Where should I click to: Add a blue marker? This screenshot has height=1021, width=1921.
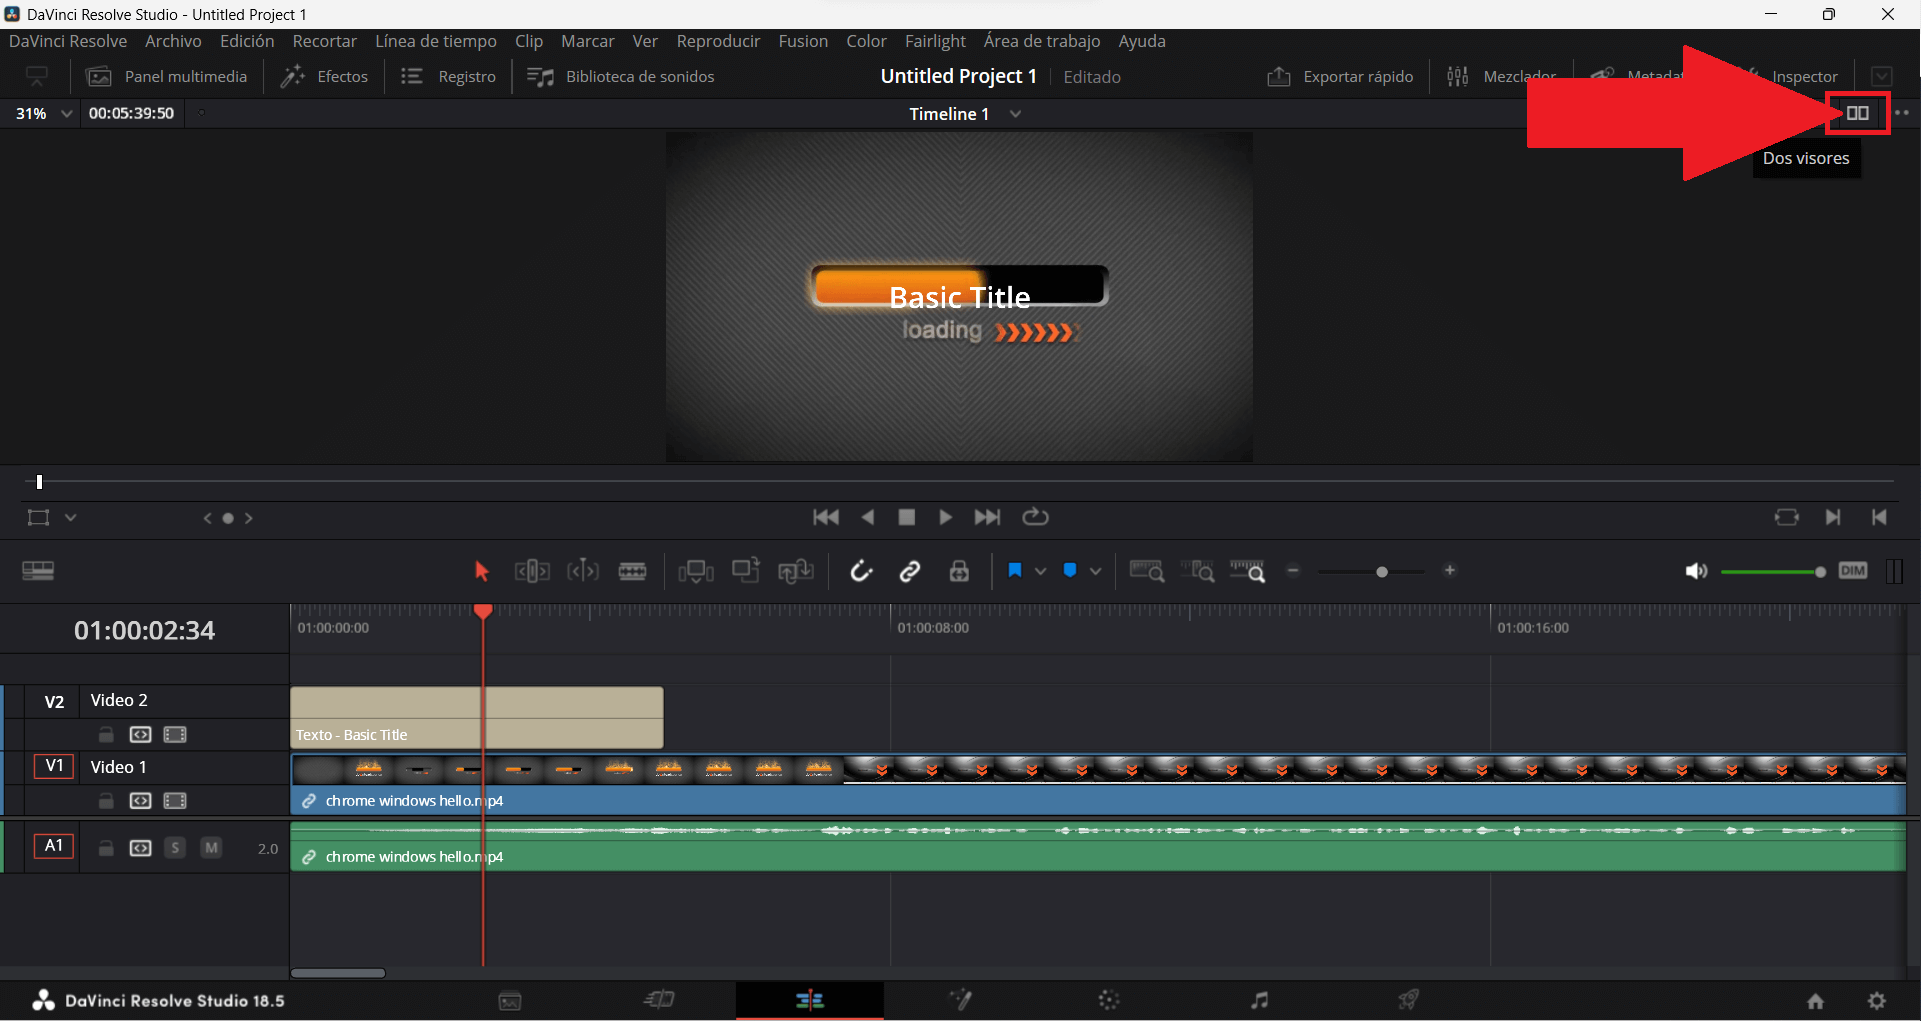tap(1070, 570)
